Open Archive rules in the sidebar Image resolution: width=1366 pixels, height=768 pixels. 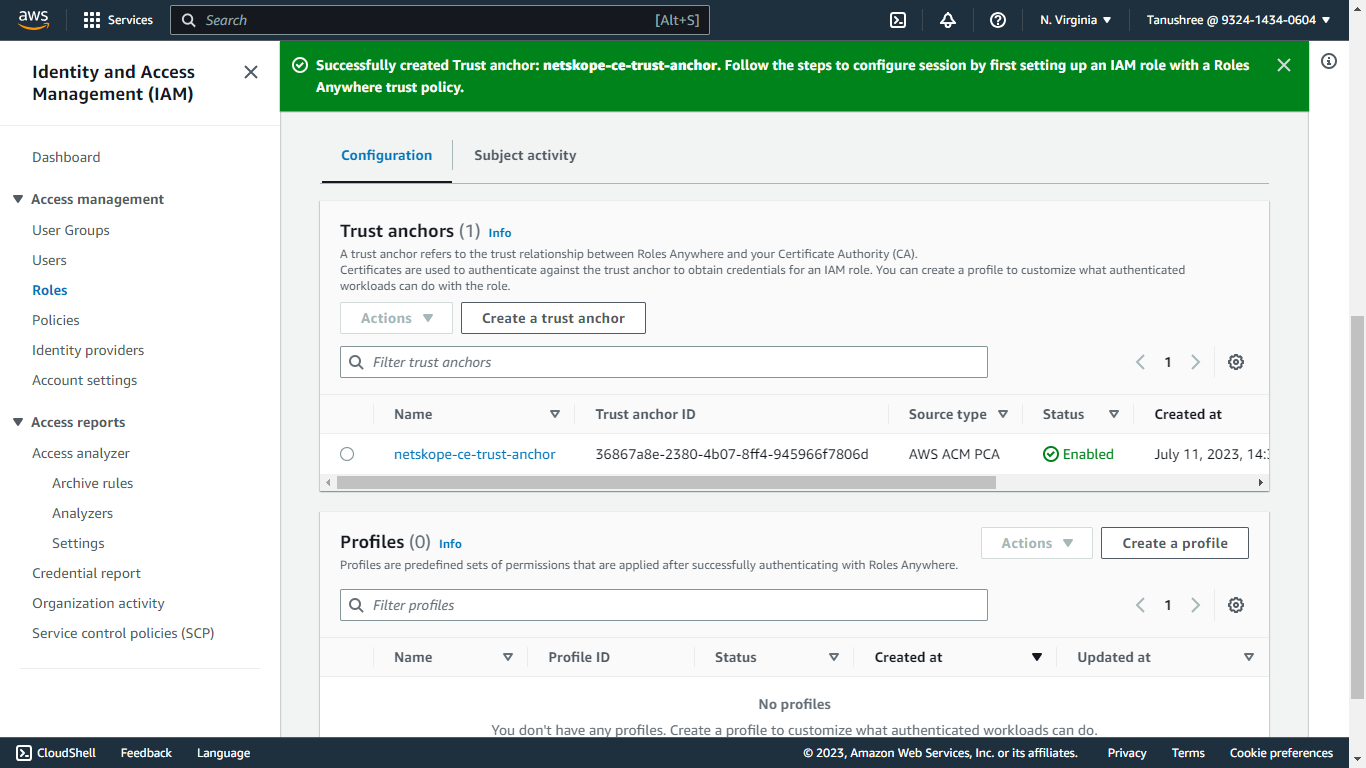(93, 483)
